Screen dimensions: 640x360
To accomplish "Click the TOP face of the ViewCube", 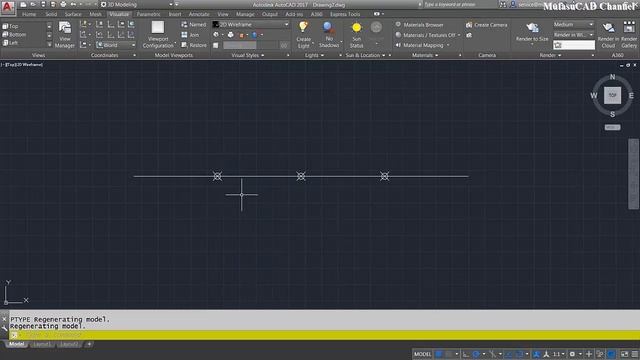I will 612,95.
